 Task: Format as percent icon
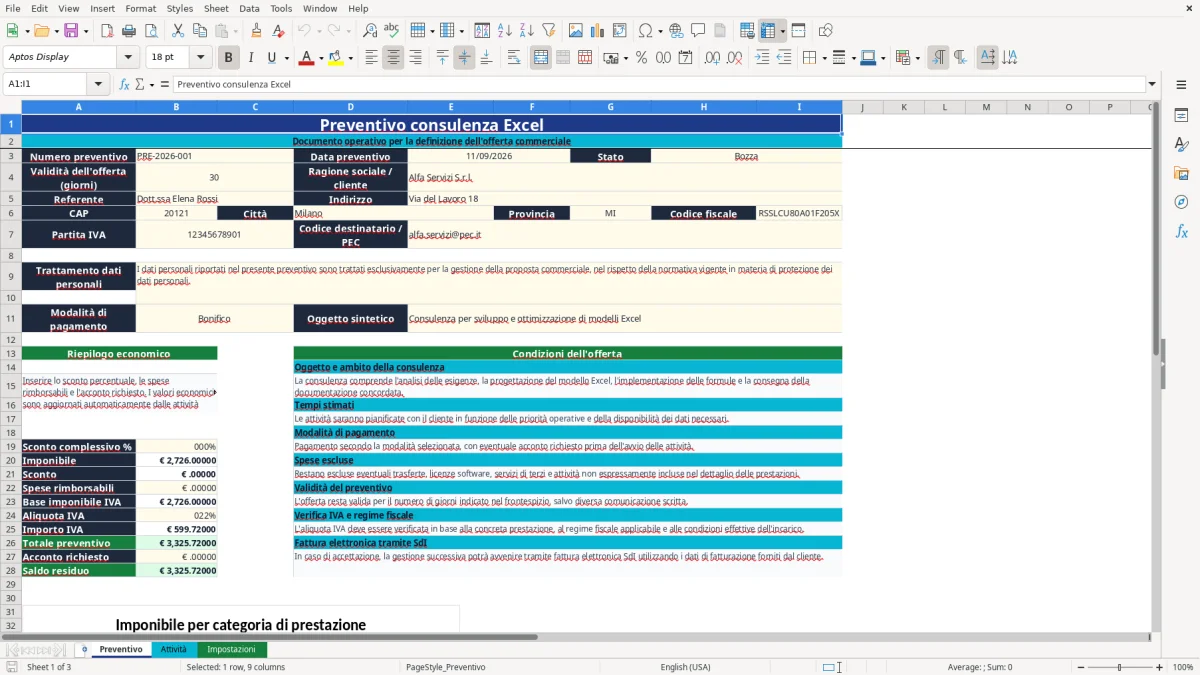click(x=641, y=58)
